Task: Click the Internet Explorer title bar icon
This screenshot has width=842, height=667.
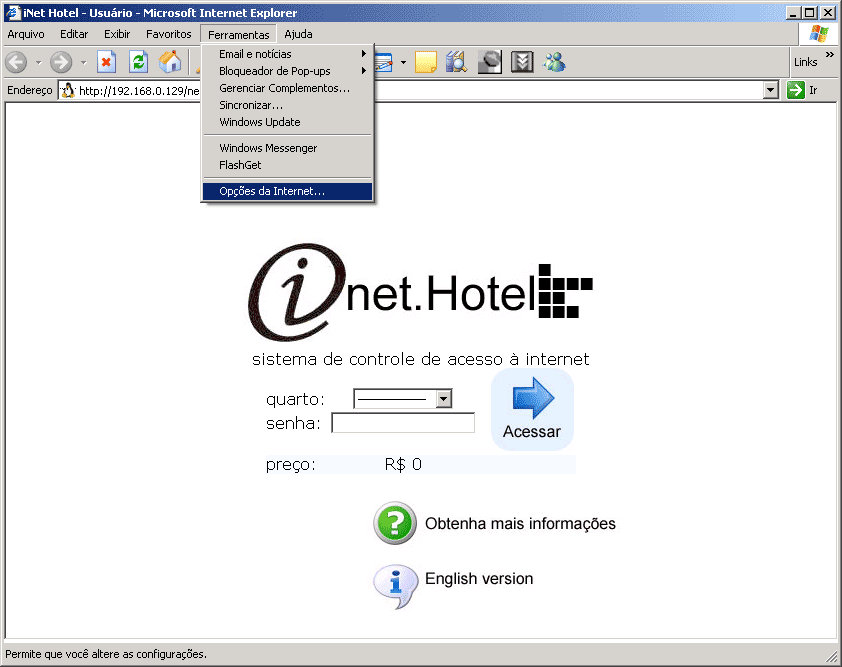Action: 13,13
